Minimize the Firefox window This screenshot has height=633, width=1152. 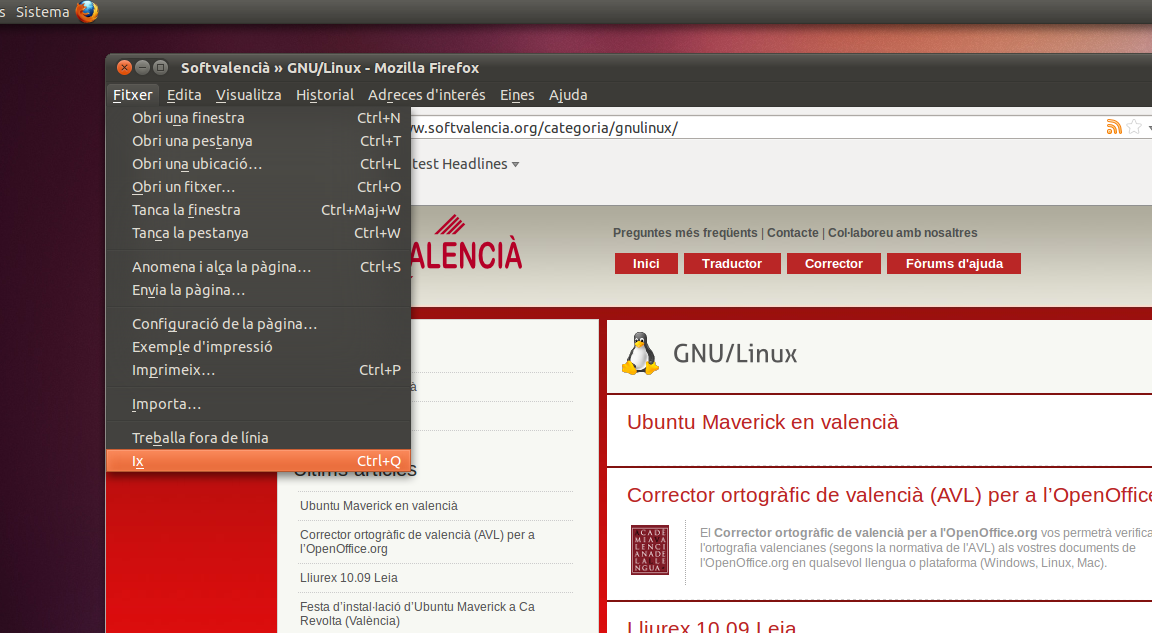tap(143, 68)
